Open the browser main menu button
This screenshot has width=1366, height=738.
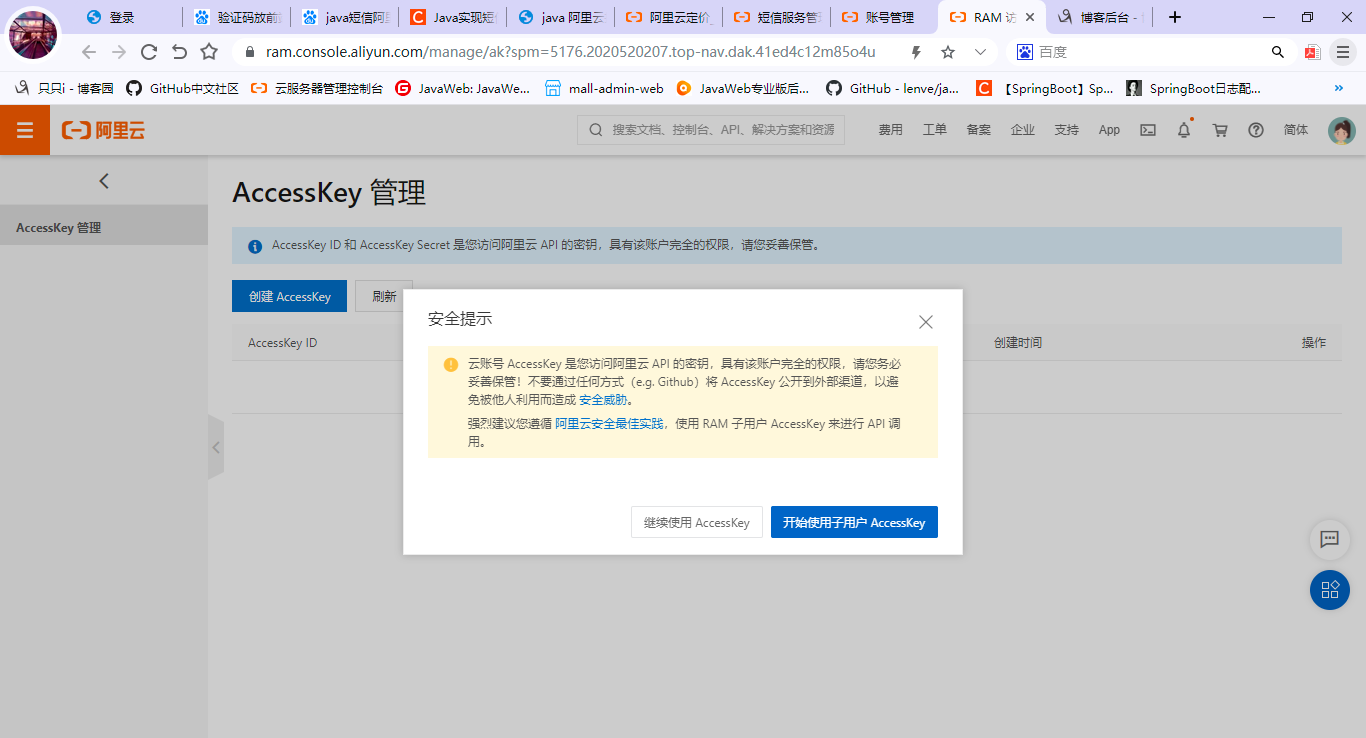click(x=1343, y=52)
